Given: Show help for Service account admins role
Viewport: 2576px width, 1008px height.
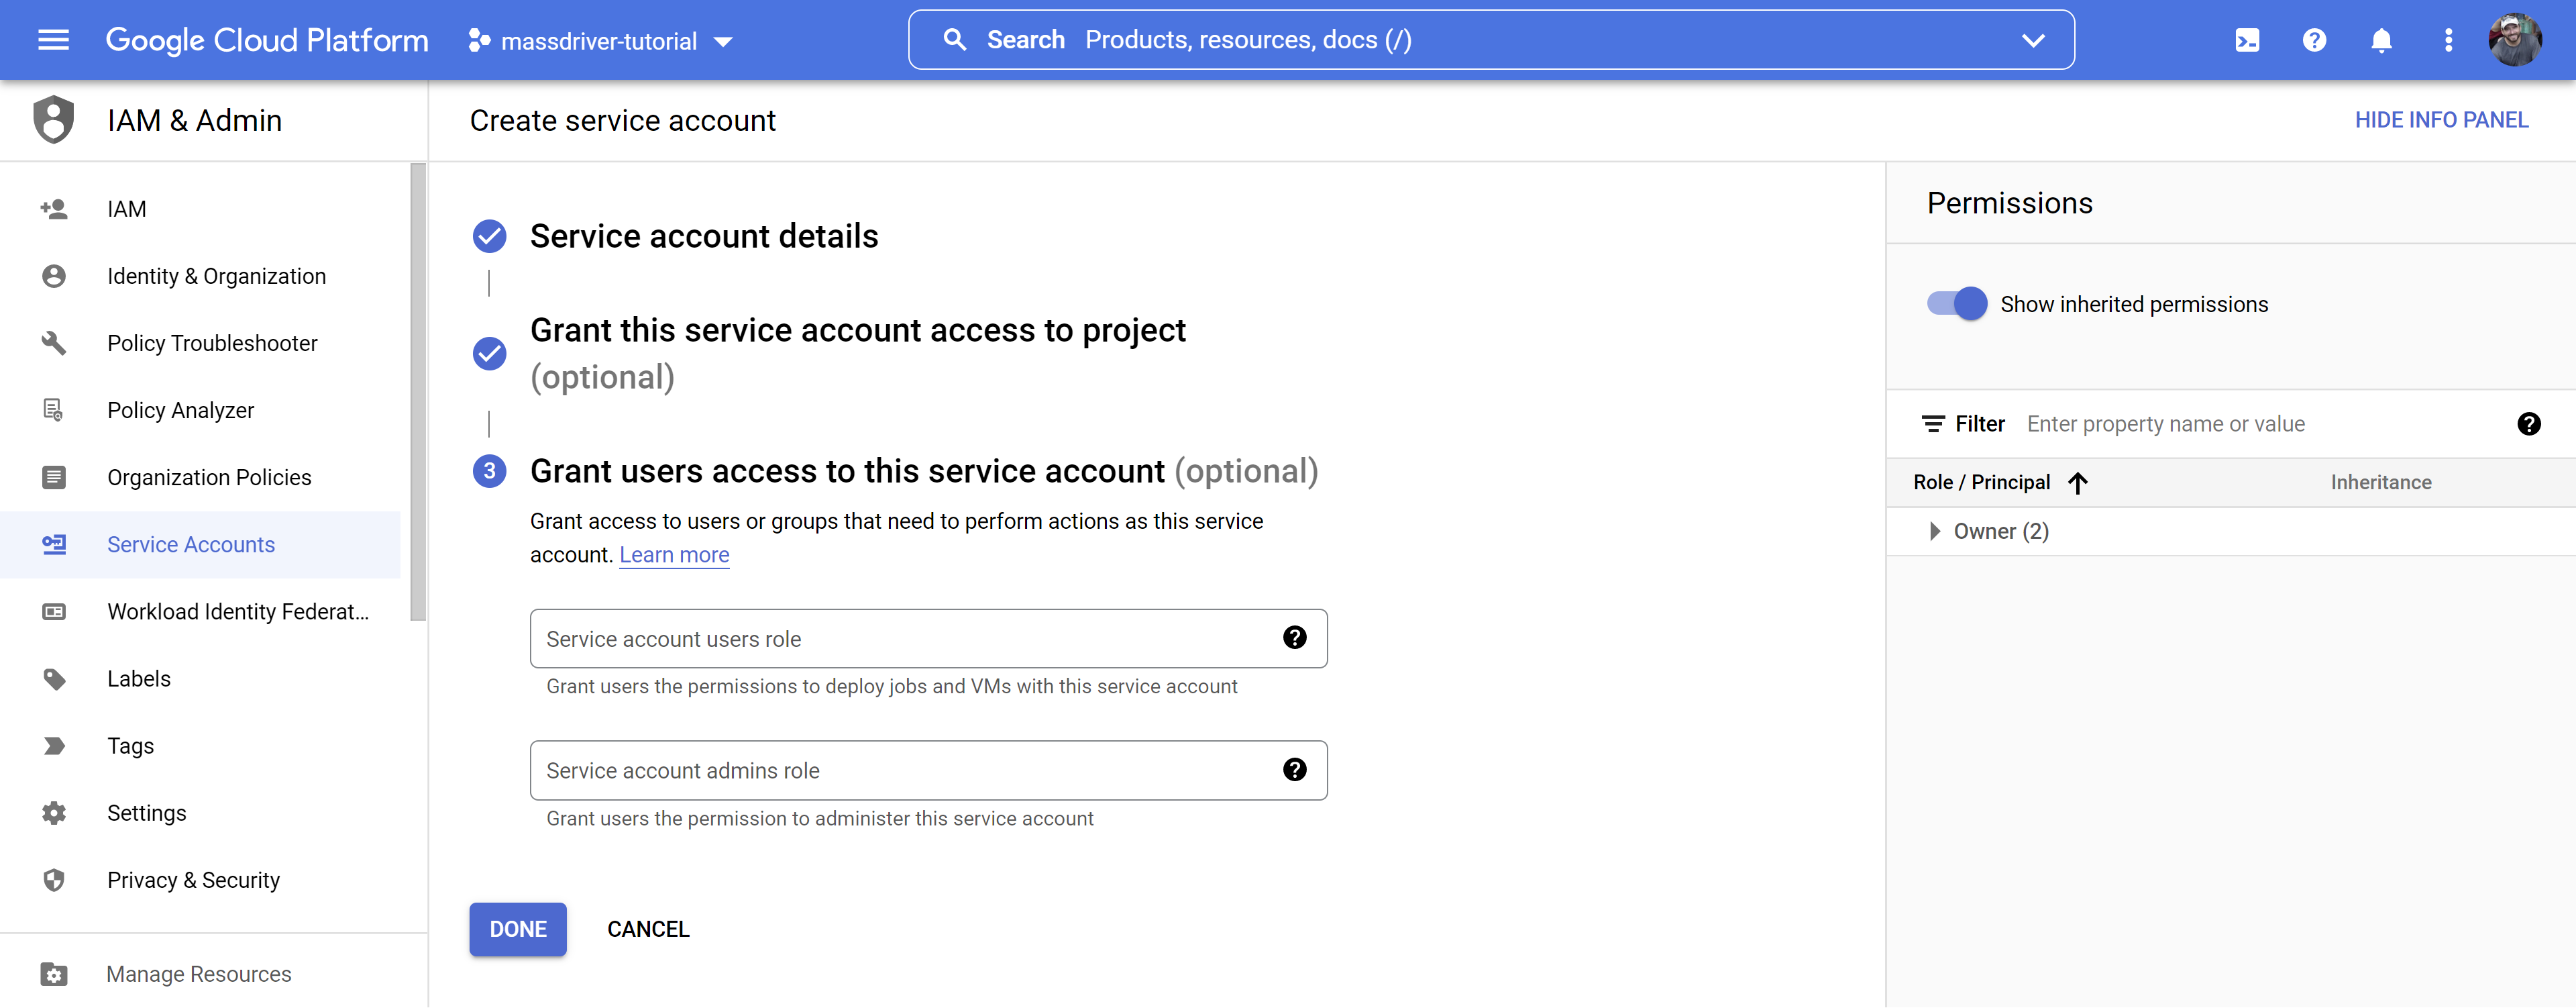Looking at the screenshot, I should pyautogui.click(x=1294, y=770).
